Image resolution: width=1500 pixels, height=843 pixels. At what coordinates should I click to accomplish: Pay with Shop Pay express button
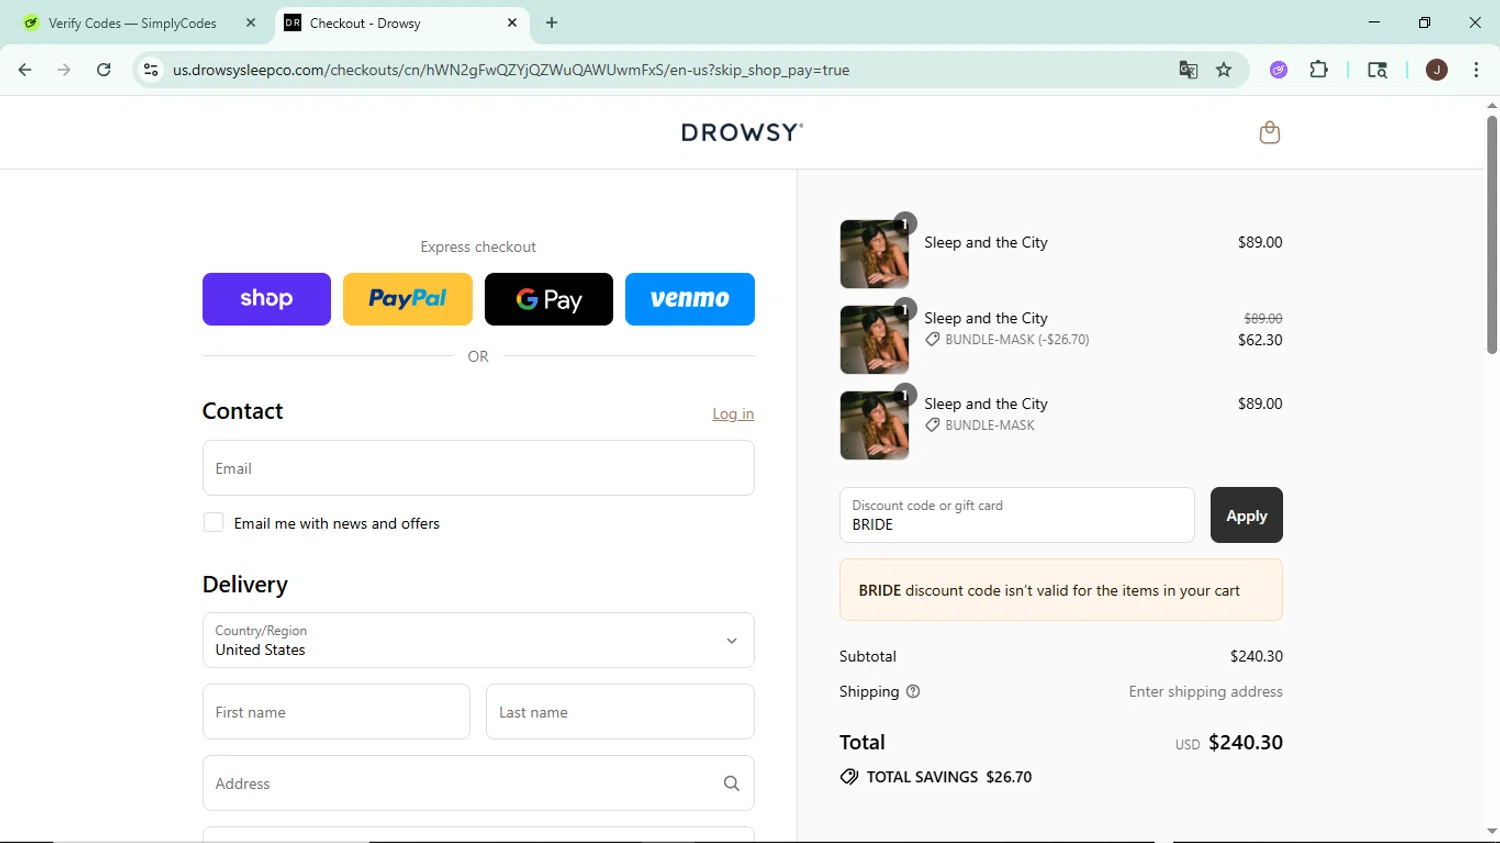click(266, 299)
